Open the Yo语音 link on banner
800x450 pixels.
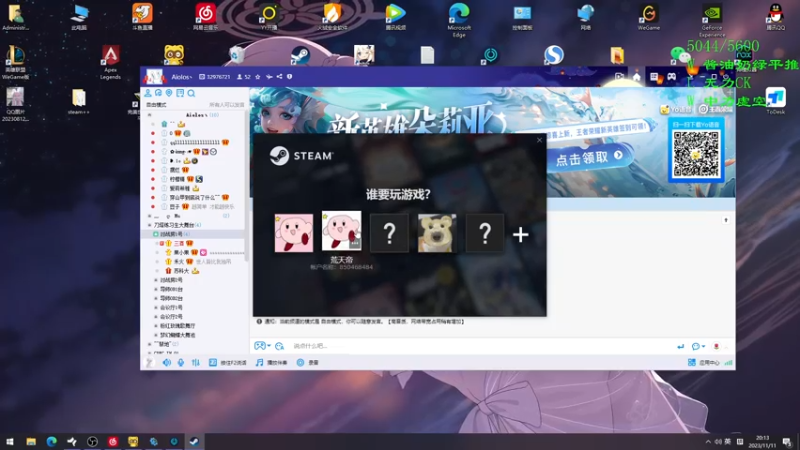[x=676, y=109]
